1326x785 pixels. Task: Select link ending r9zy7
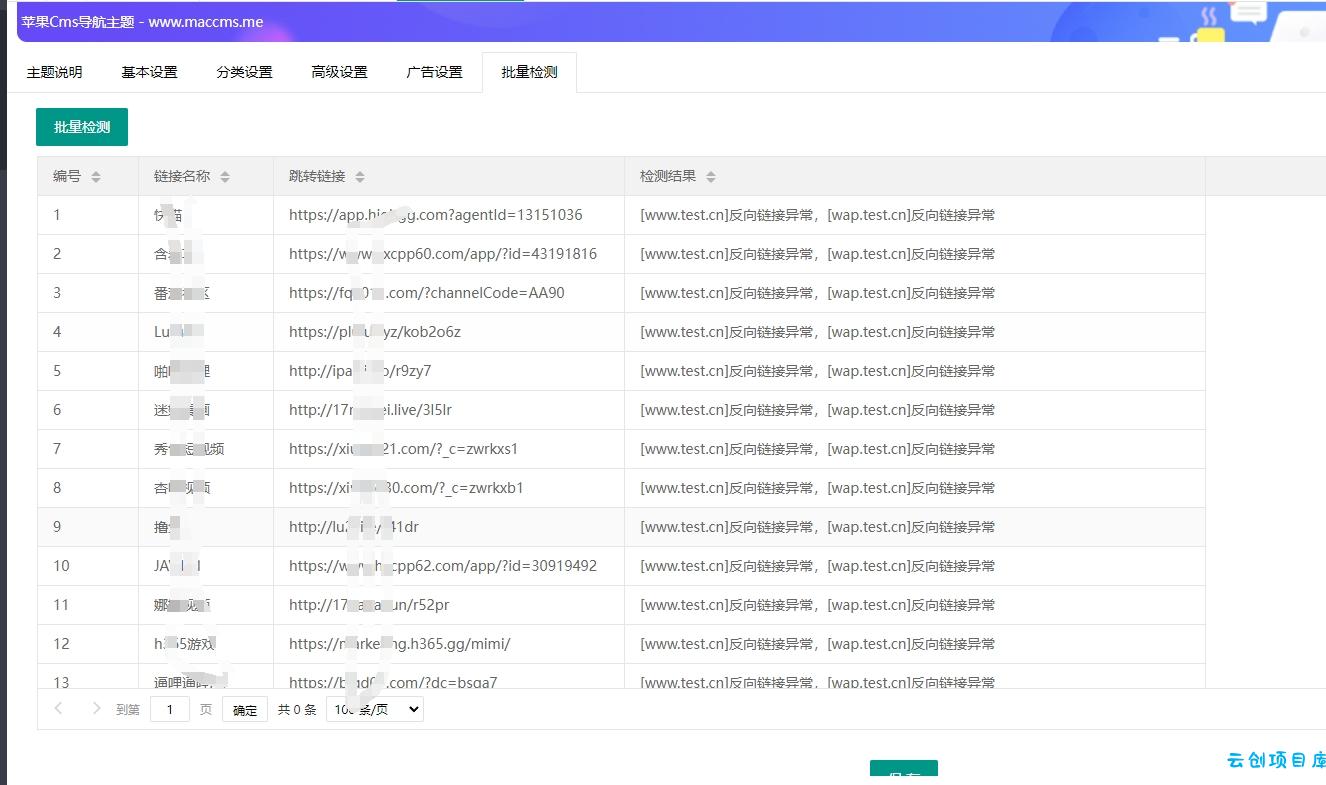(x=360, y=371)
